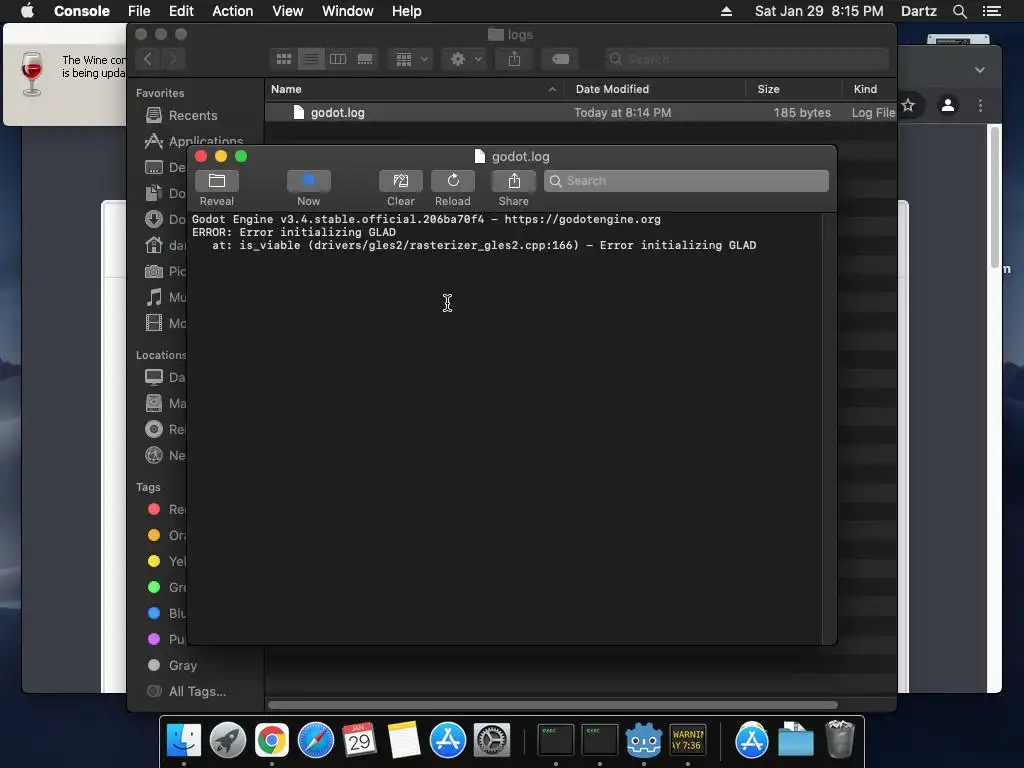
Task: Share the godot.log document
Action: point(513,181)
